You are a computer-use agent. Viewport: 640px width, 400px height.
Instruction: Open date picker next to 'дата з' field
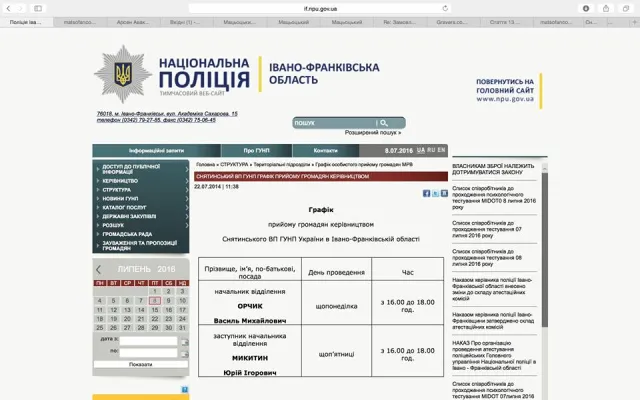pyautogui.click(x=184, y=342)
